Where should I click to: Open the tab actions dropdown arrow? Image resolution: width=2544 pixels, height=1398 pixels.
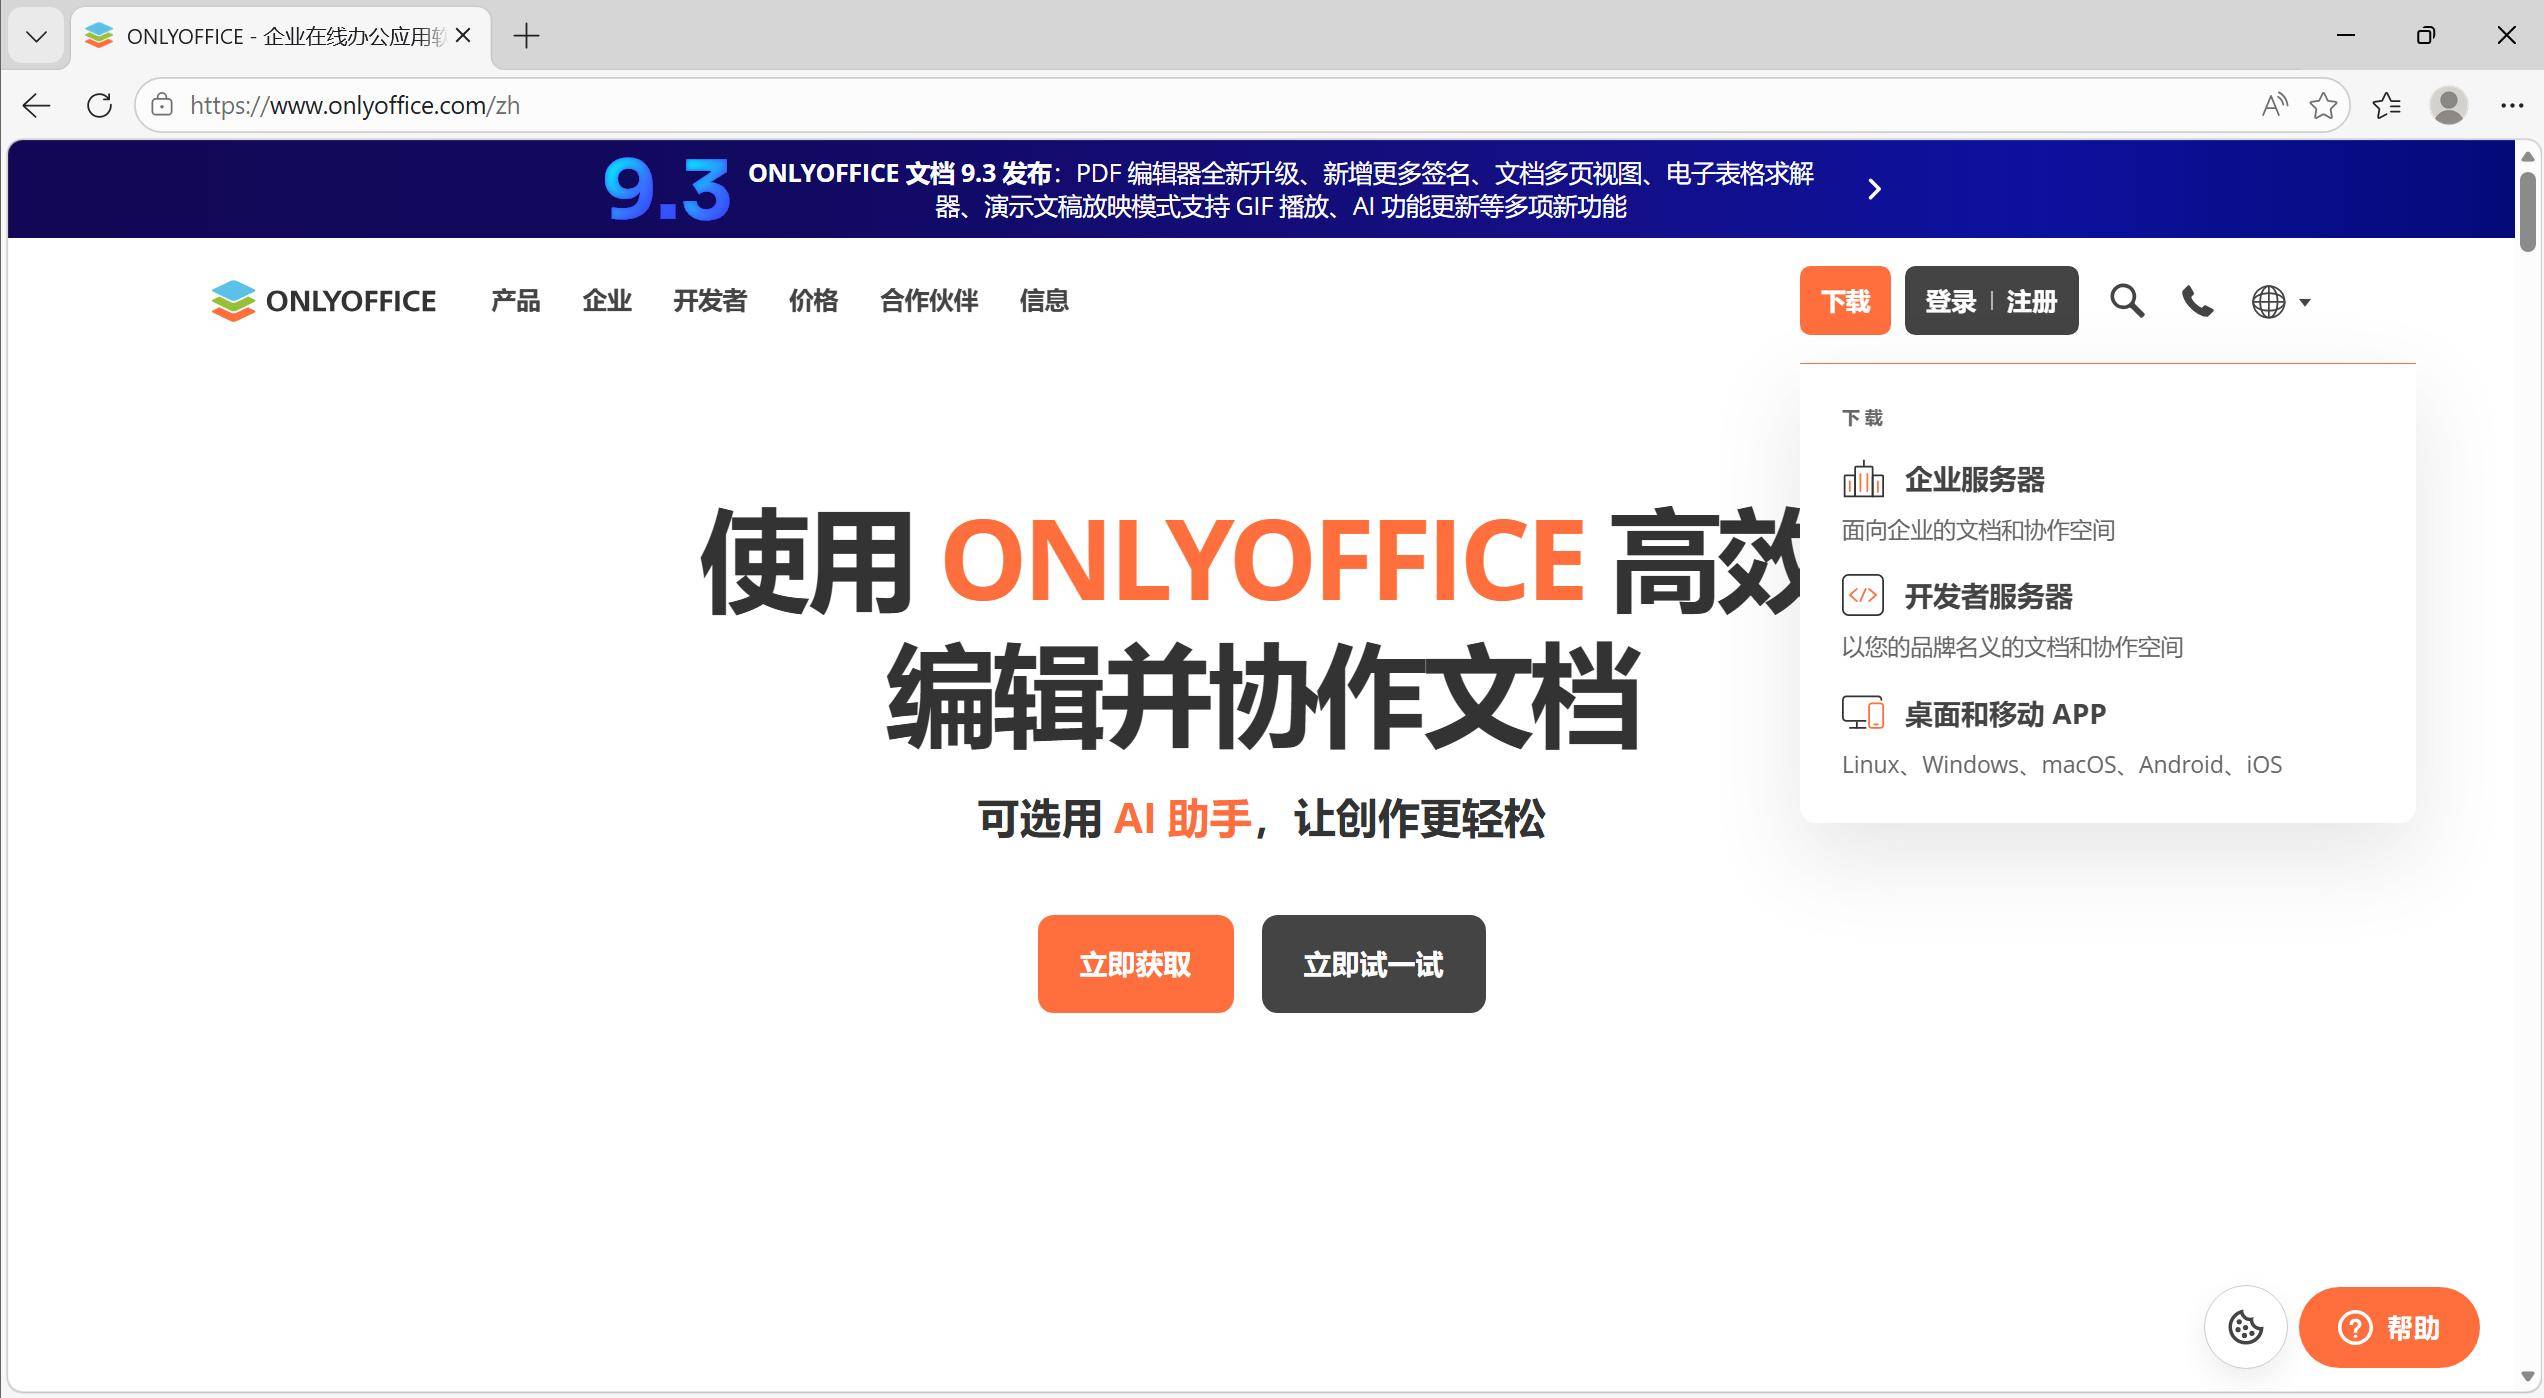pos(37,37)
